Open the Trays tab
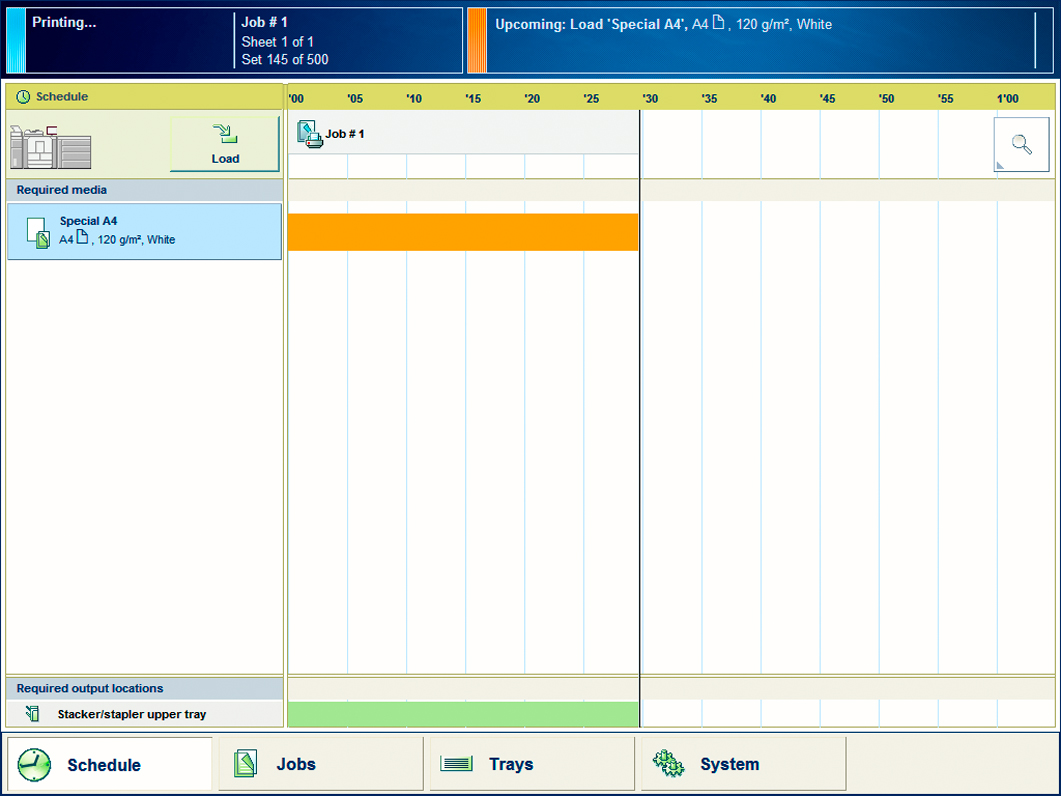Image resolution: width=1061 pixels, height=796 pixels. [531, 764]
